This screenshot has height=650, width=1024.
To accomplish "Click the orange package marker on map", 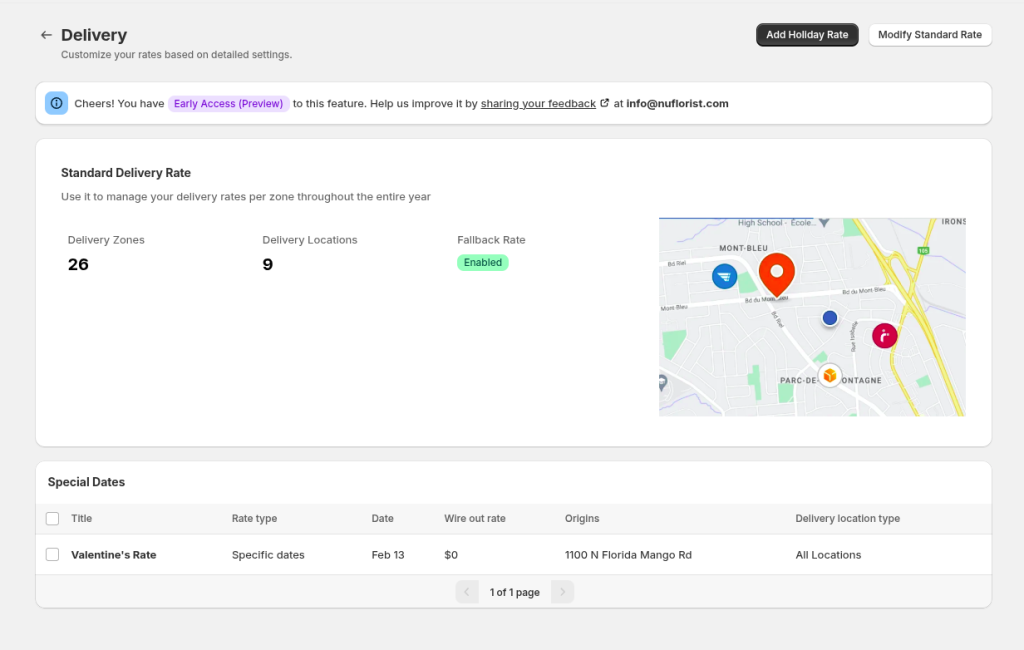I will coord(829,375).
